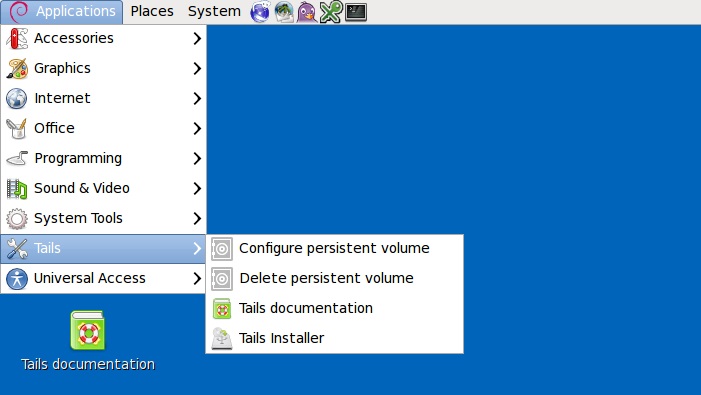The width and height of the screenshot is (701, 395).
Task: Click the Configure persistent volume safe icon
Action: 222,248
